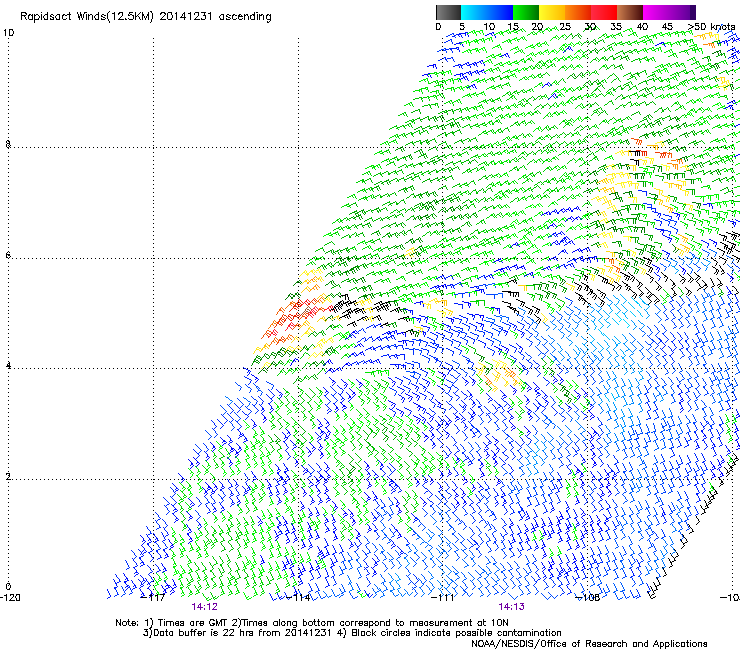Click the latitude axis label '6'

pos(8,255)
